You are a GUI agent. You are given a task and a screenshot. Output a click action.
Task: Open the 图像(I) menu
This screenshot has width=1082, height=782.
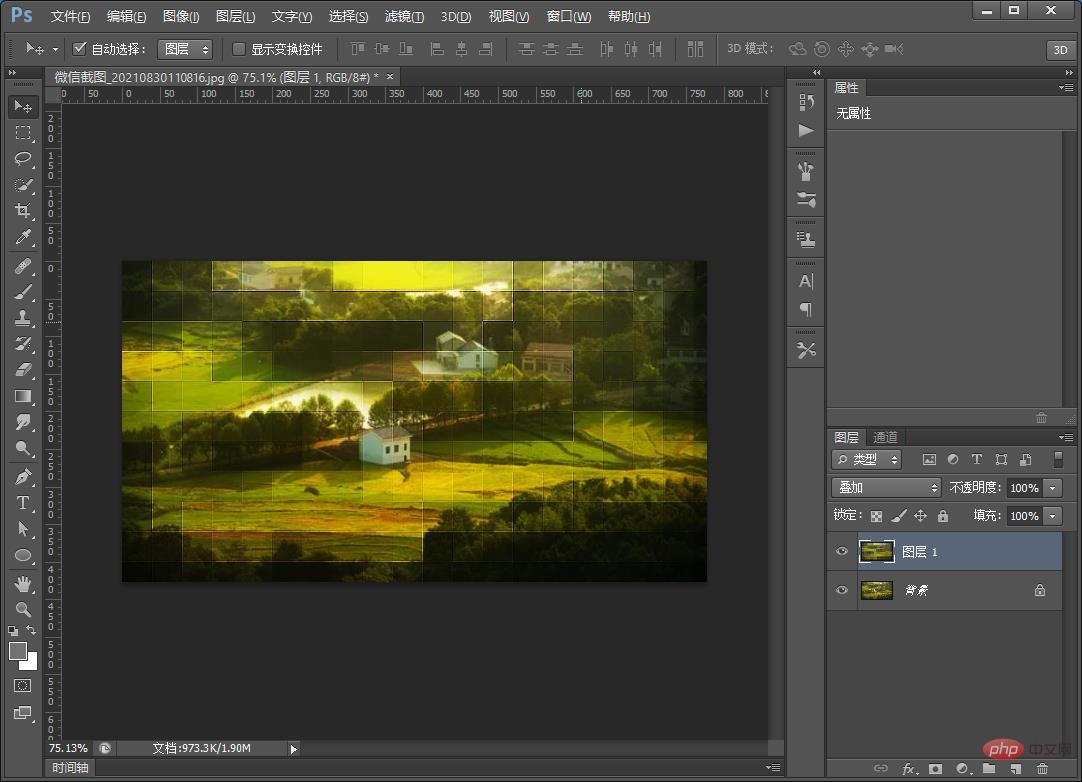pos(181,17)
